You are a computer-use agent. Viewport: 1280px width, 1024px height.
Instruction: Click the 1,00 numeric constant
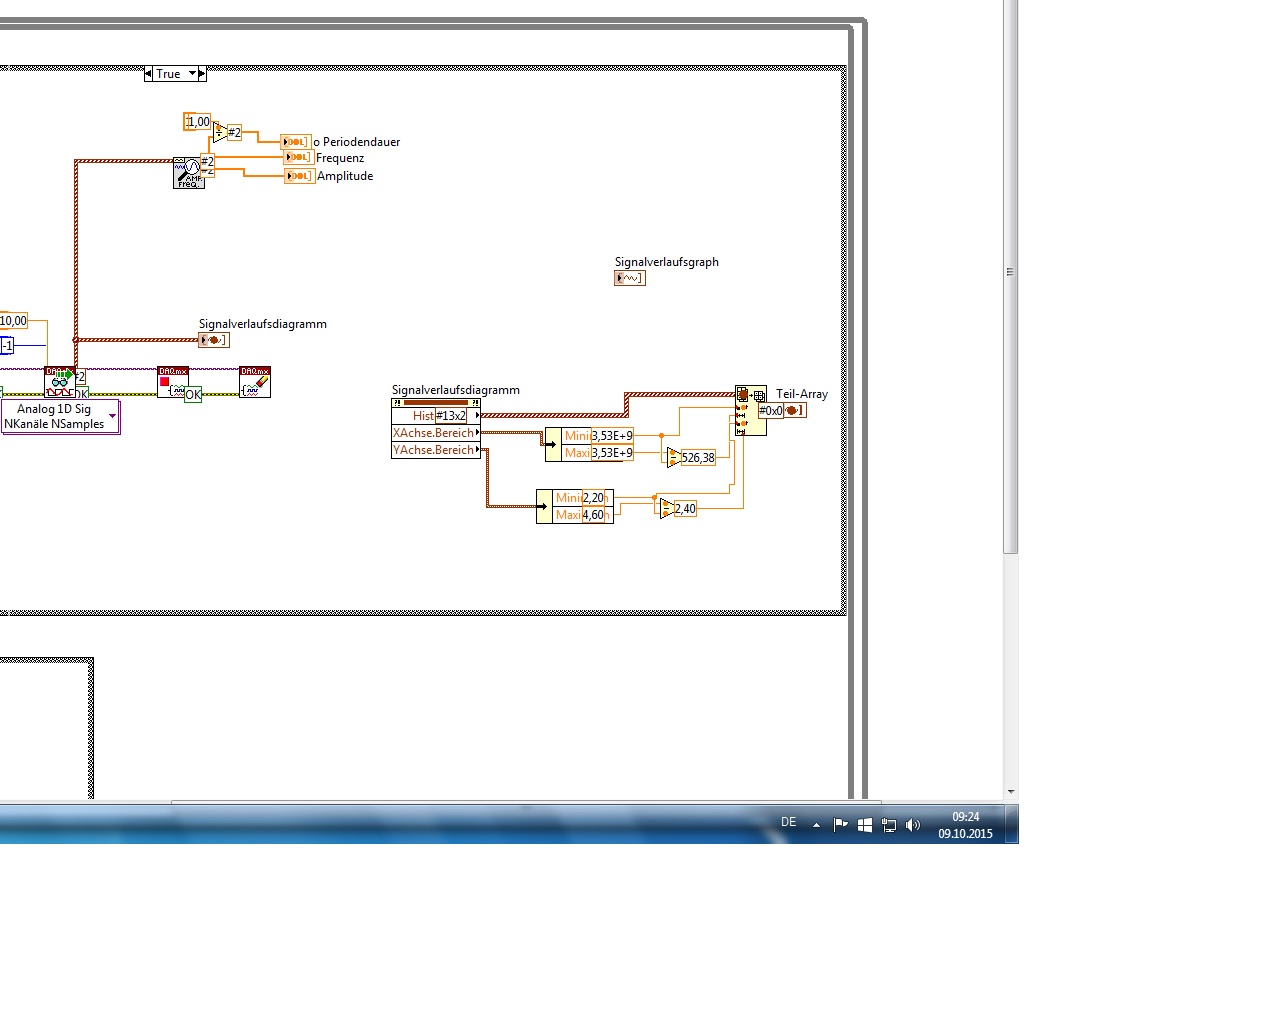pos(198,122)
